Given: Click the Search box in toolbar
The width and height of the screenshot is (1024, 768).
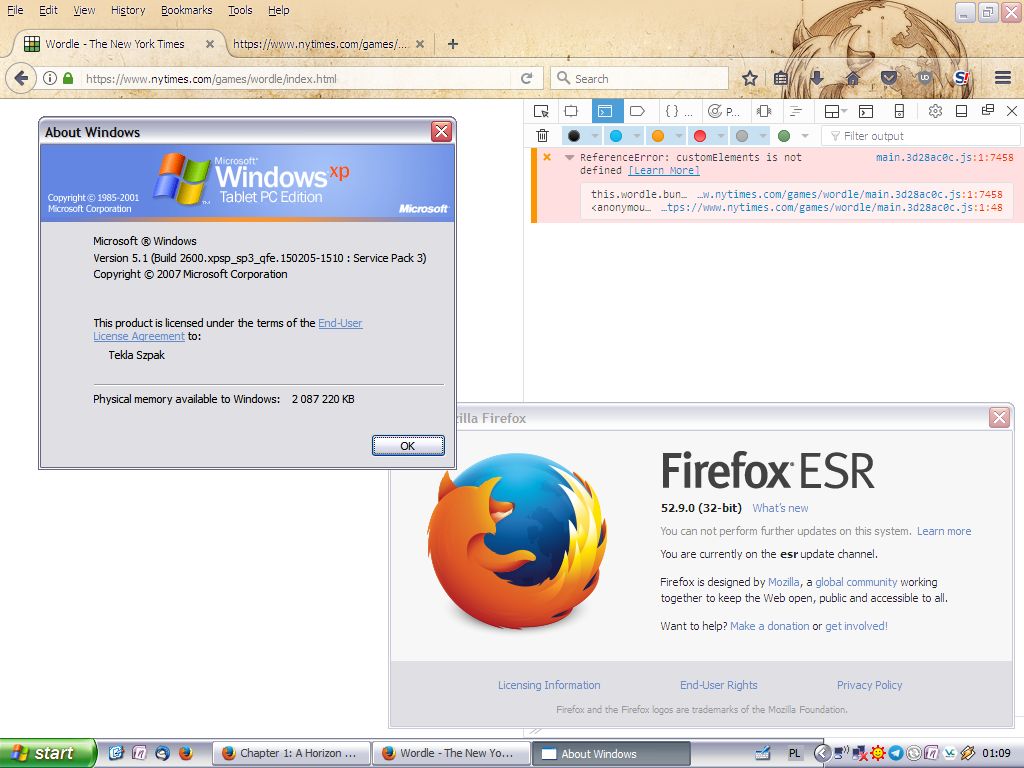Looking at the screenshot, I should (x=640, y=78).
